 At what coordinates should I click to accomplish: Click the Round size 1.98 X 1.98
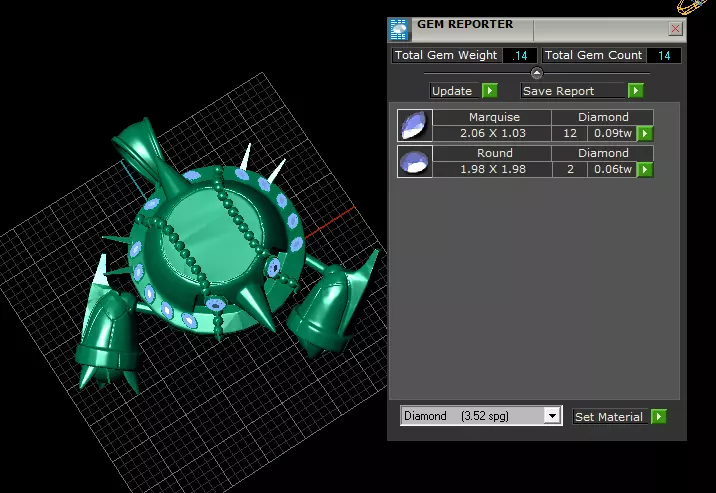point(492,169)
